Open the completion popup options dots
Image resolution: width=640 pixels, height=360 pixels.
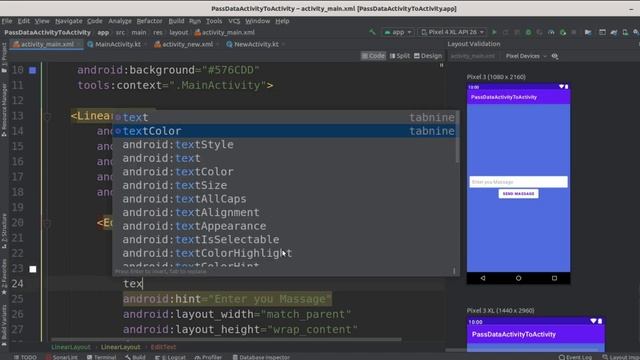coord(454,271)
